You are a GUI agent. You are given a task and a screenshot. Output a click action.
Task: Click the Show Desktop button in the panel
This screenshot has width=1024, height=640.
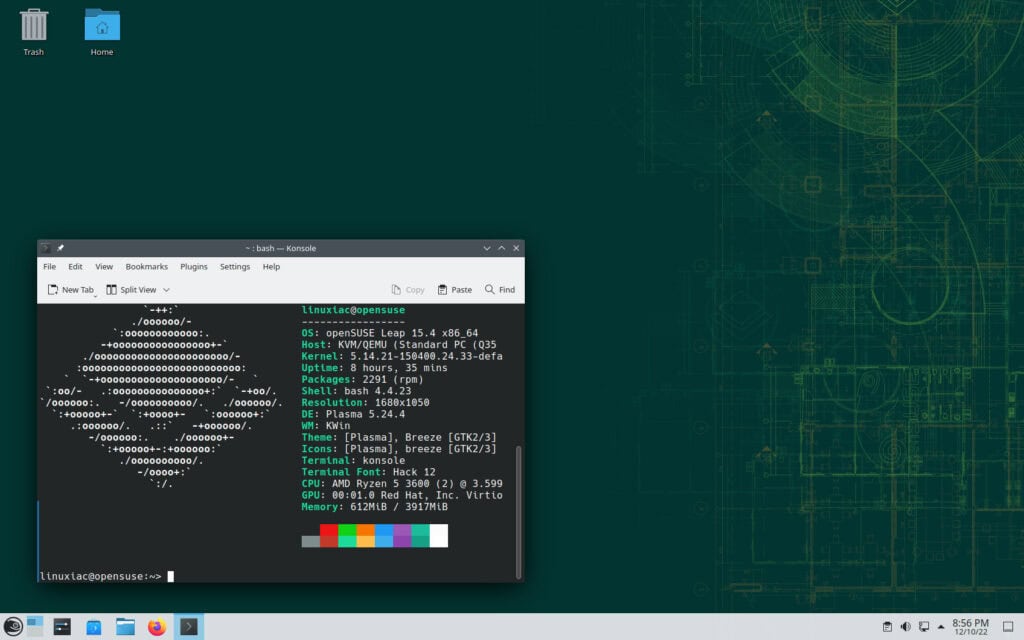coord(1008,627)
